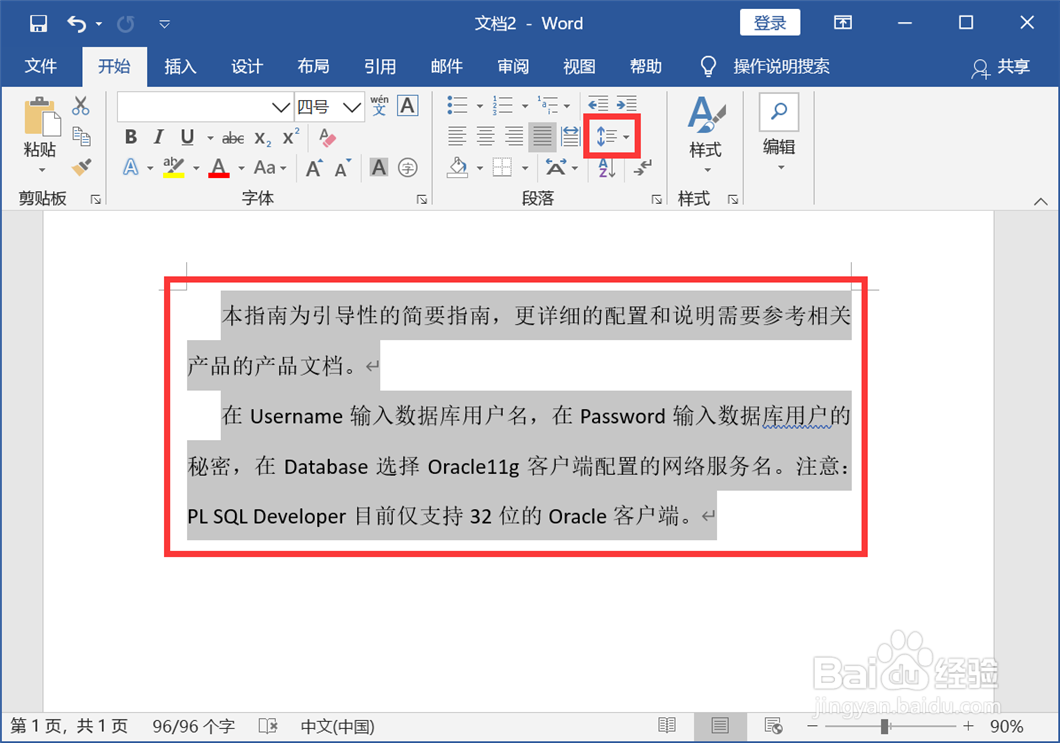Toggle Bold formatting
Screen dimensions: 1060x743
(x=130, y=137)
